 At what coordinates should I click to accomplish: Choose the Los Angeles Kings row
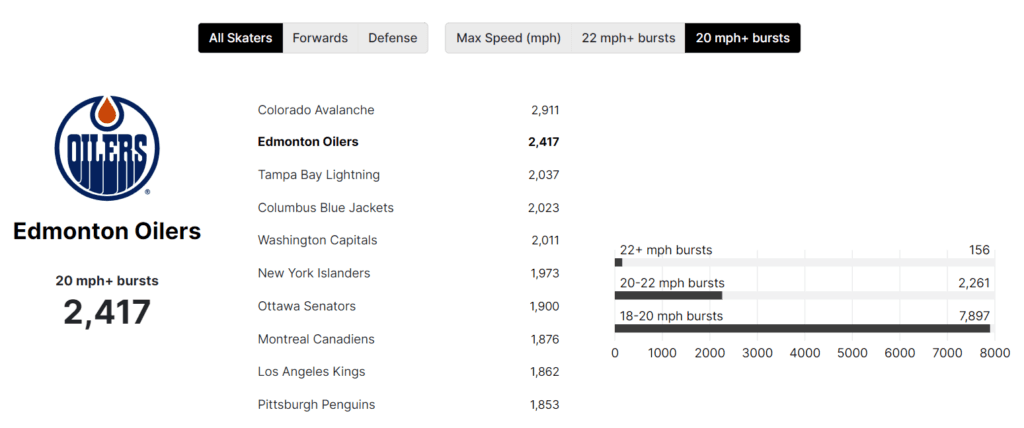[x=311, y=372]
